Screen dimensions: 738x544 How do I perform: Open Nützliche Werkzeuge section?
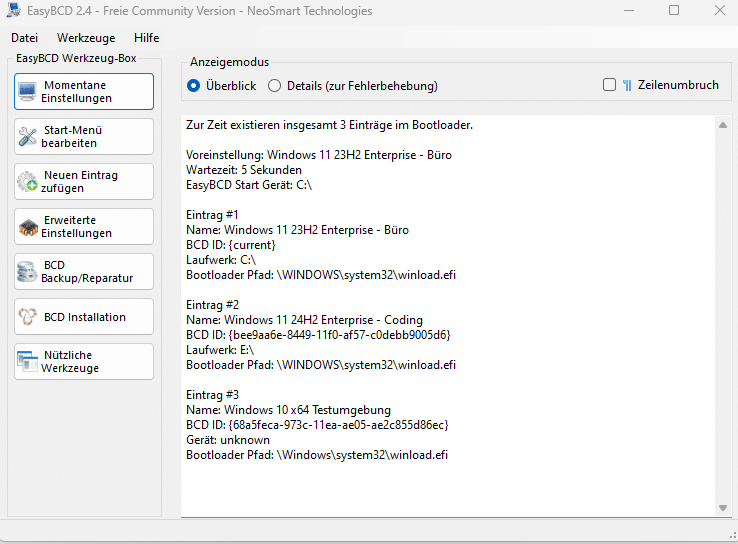[84, 361]
